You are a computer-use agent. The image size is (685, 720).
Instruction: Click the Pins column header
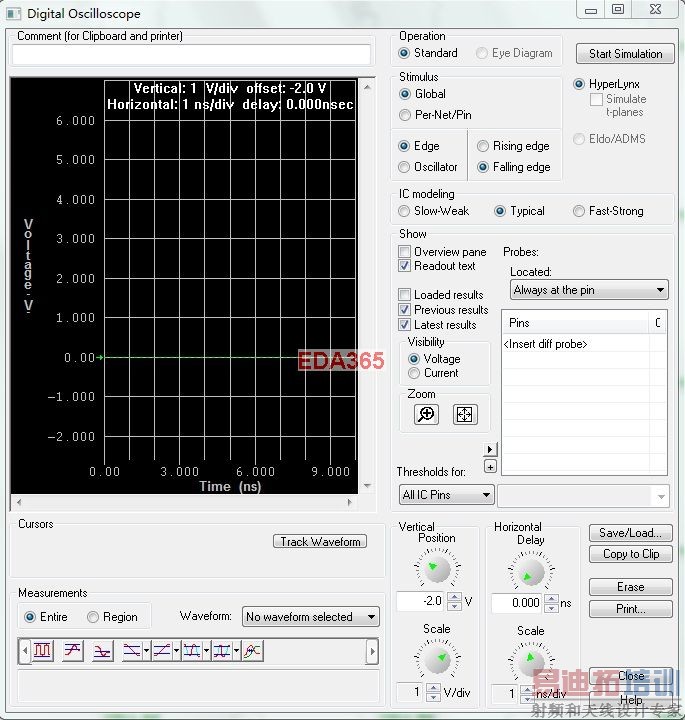pyautogui.click(x=575, y=323)
